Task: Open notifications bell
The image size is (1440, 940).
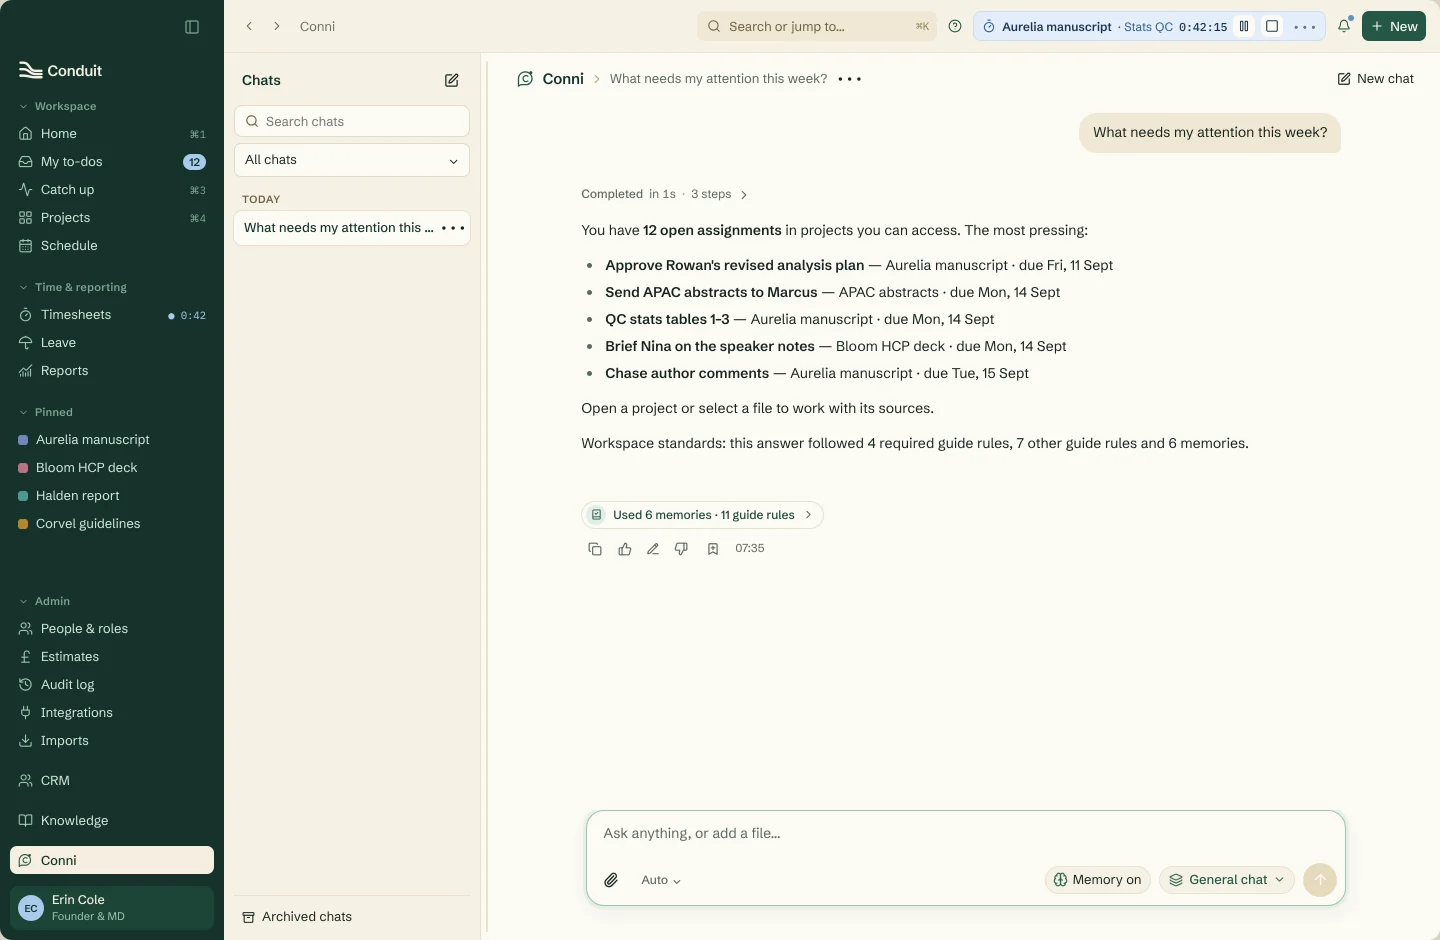Action: pyautogui.click(x=1344, y=27)
